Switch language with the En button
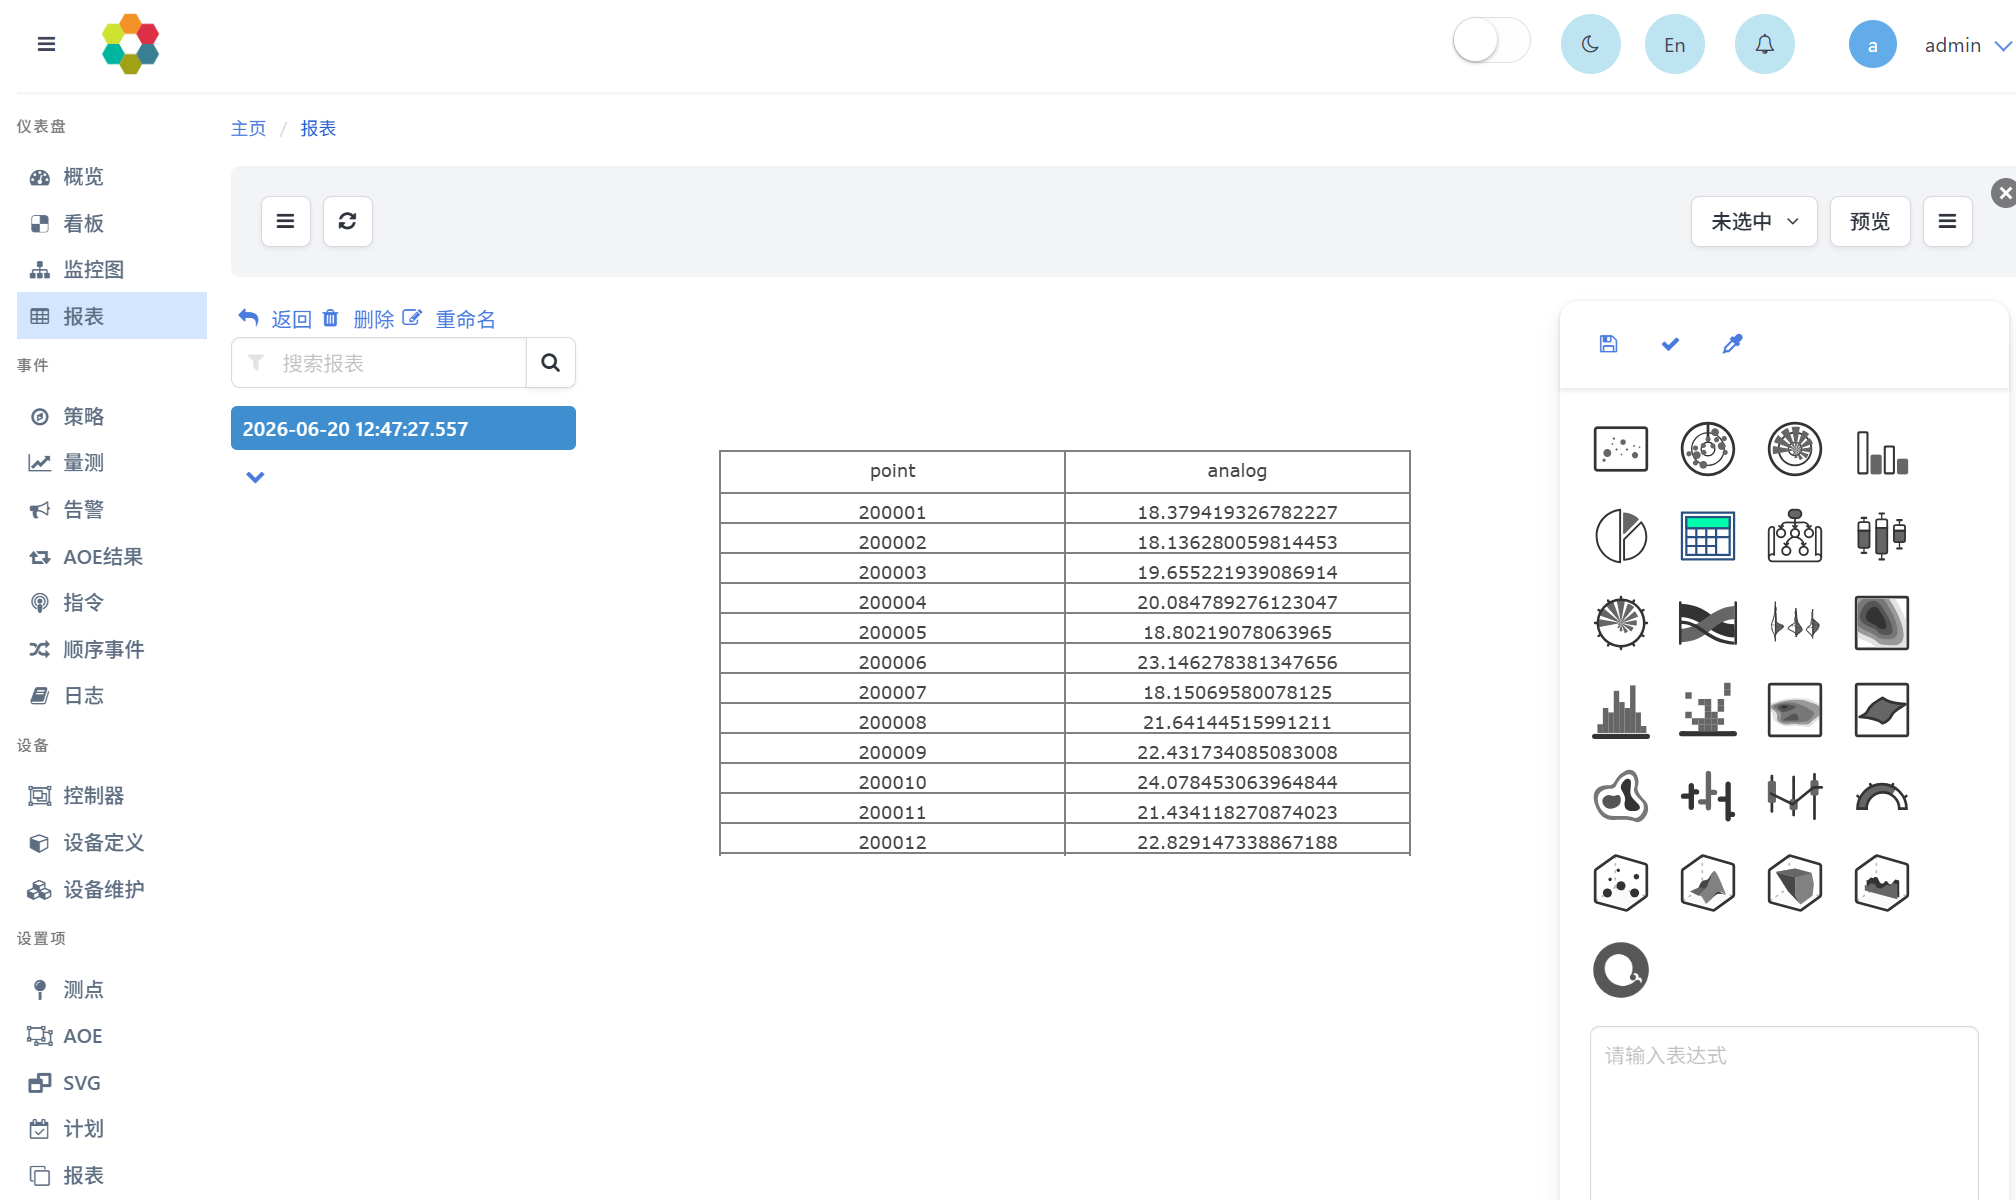This screenshot has height=1200, width=2016. [x=1674, y=44]
